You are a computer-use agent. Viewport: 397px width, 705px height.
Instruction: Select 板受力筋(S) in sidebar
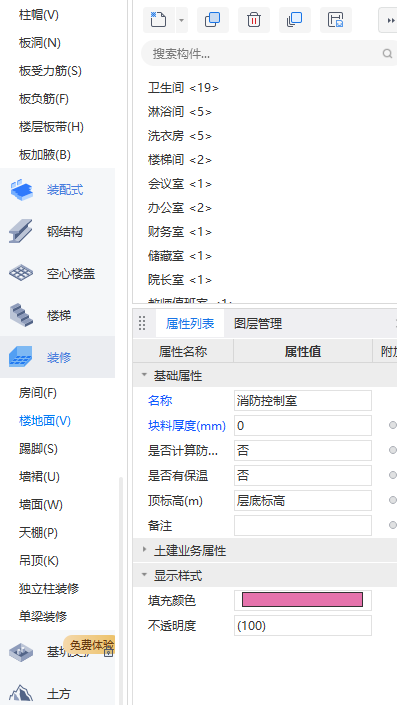pos(50,71)
